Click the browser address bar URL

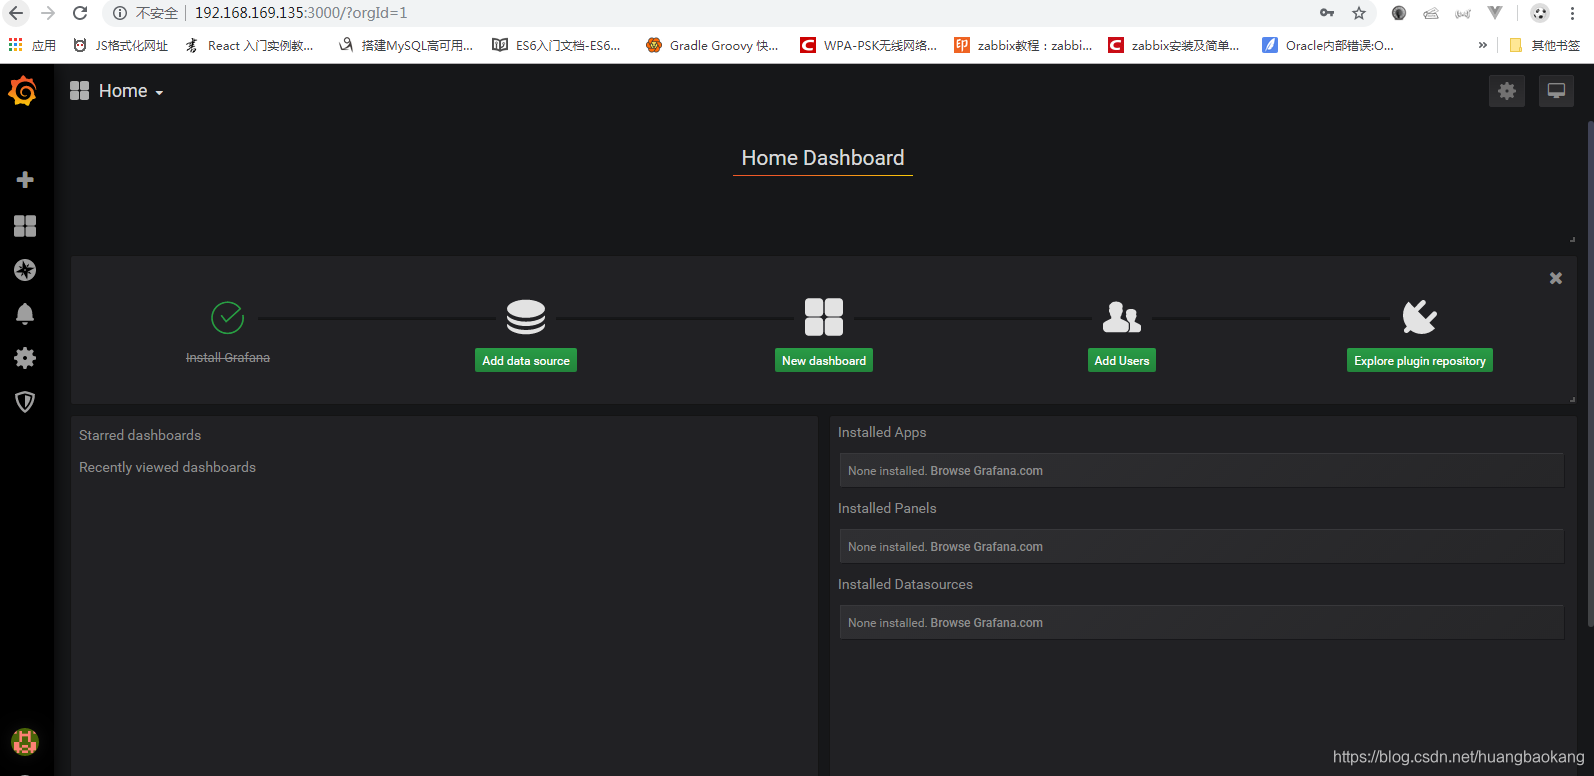pyautogui.click(x=301, y=13)
